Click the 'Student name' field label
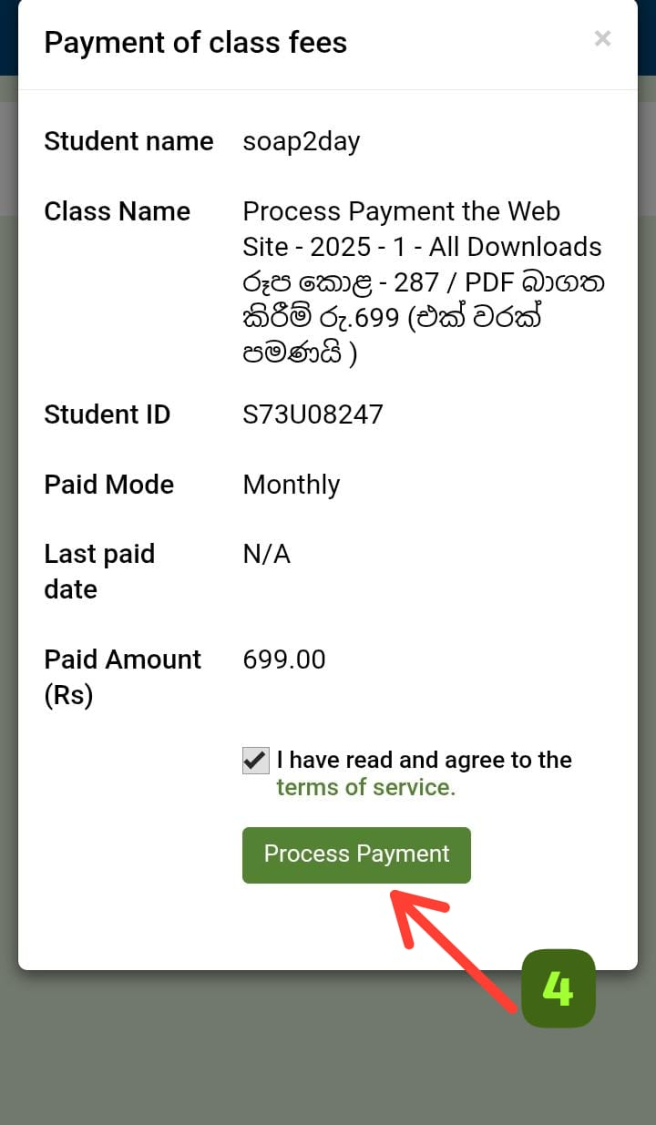This screenshot has height=1125, width=656. (x=128, y=141)
